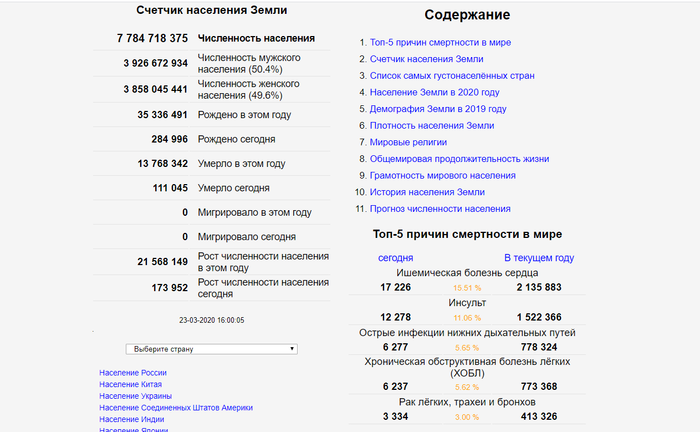Click the female population value 3 858 045 441
This screenshot has width=700, height=432.
[x=155, y=89]
